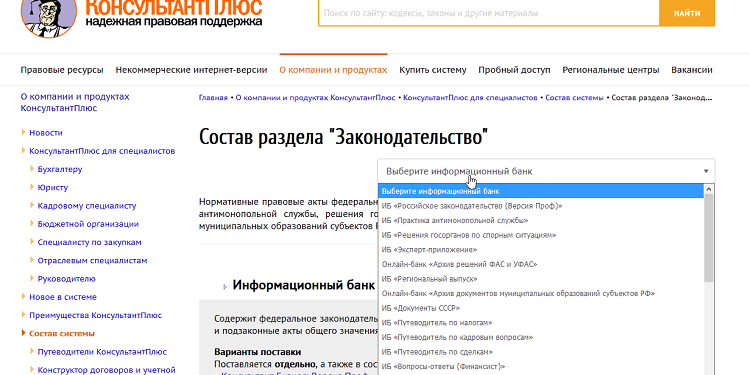Image resolution: width=750 pixels, height=375 pixels.
Task: Open Вакансии menu item
Action: (692, 70)
